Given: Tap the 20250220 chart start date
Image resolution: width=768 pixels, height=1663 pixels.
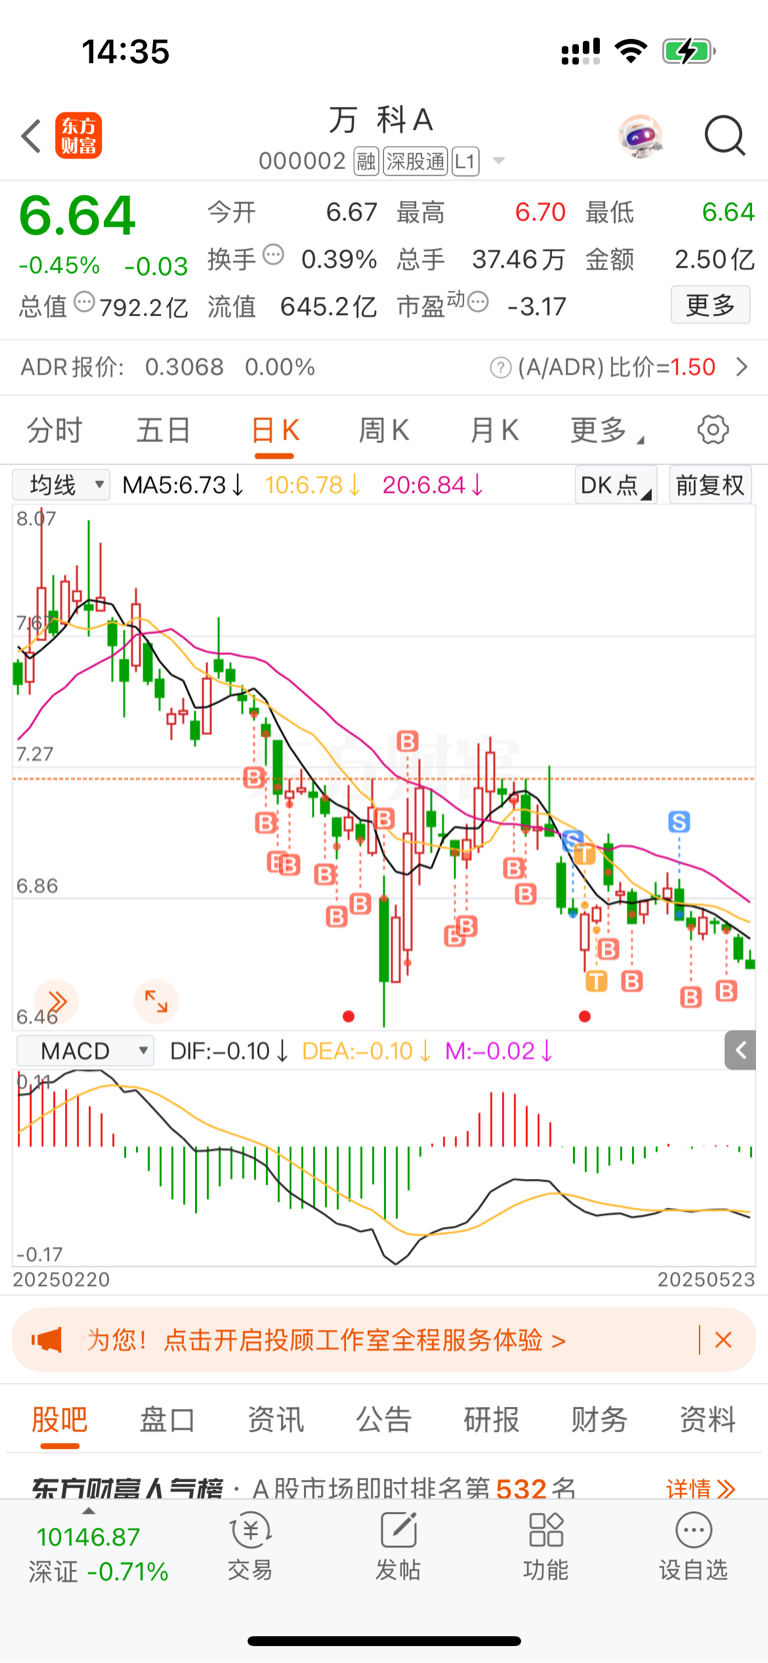Looking at the screenshot, I should click(x=61, y=1279).
